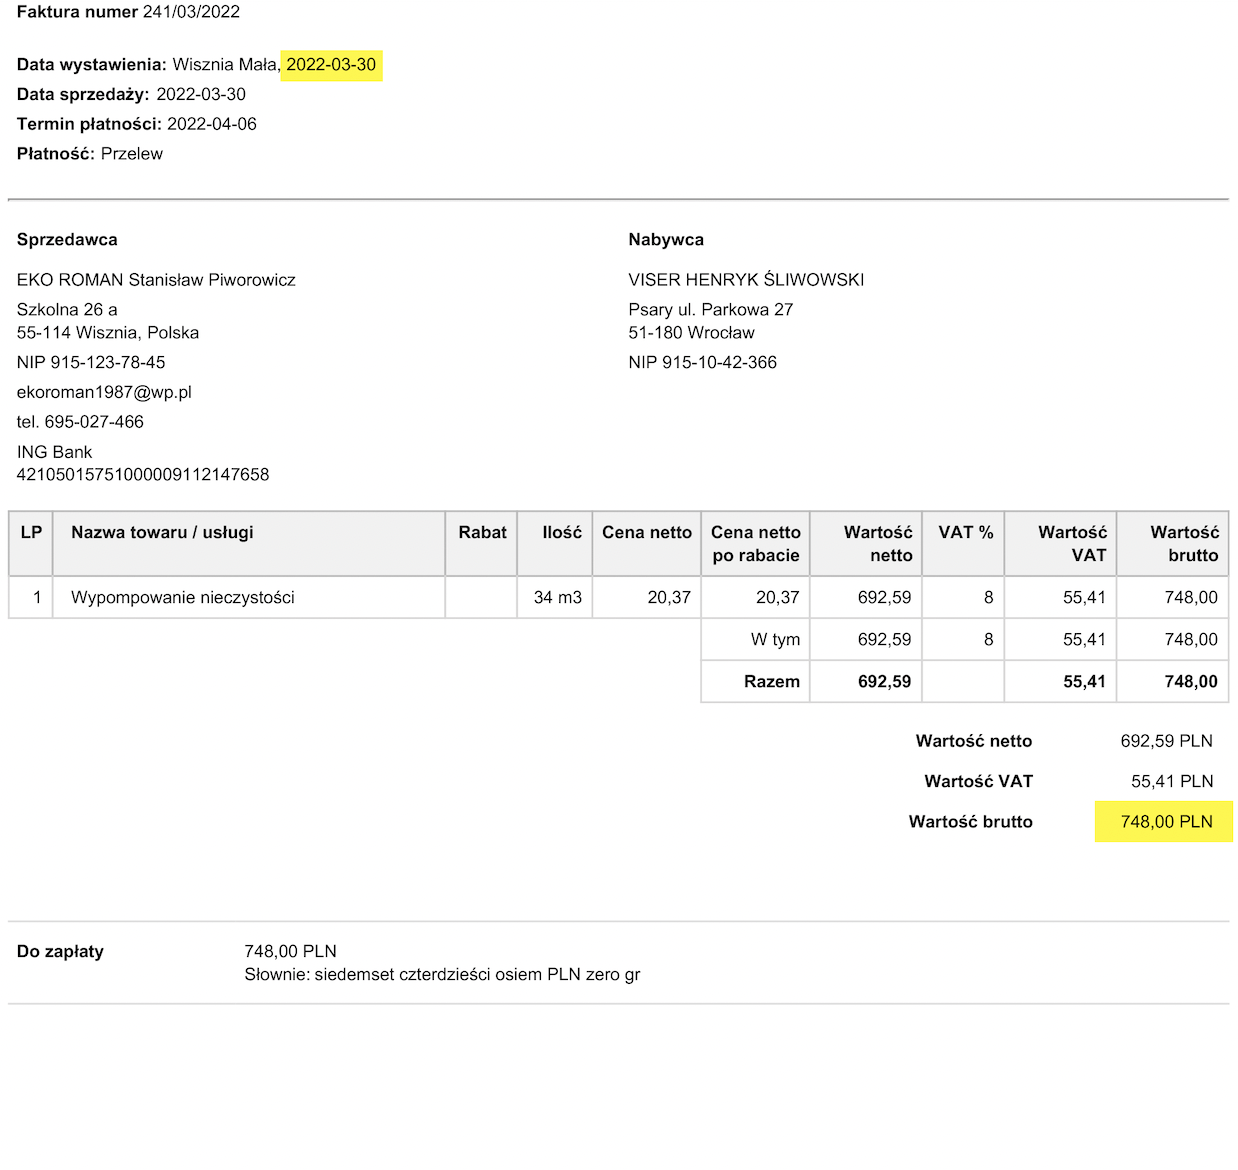Click the seller street Szkolna 26 a
This screenshot has width=1238, height=1170.
click(x=67, y=310)
